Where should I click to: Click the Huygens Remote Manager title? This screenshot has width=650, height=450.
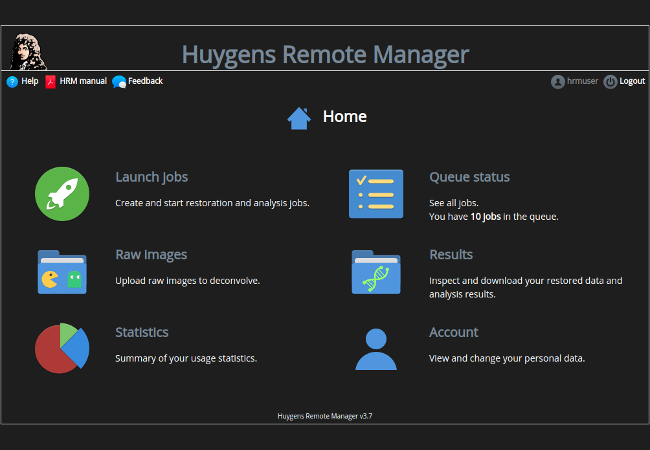(325, 54)
